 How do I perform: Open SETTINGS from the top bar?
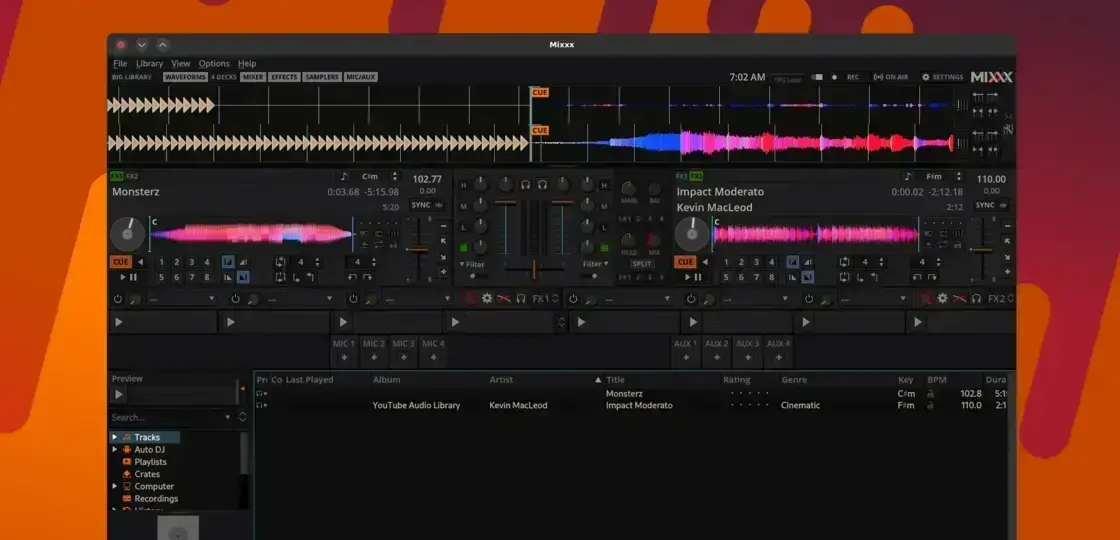[x=943, y=77]
